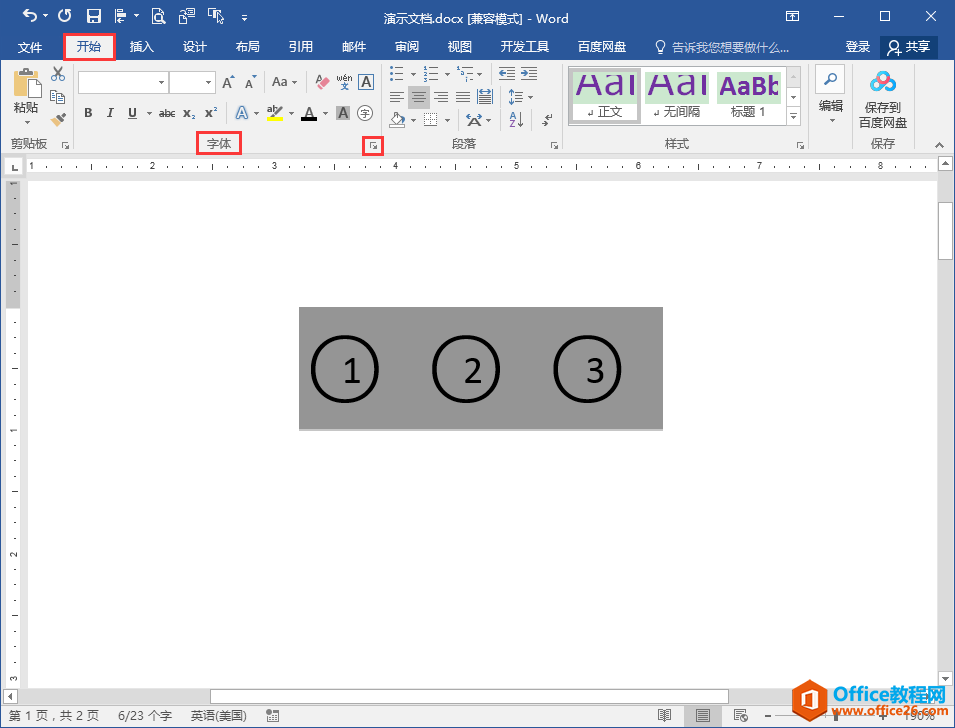955x728 pixels.
Task: Open the 文件 menu
Action: tap(30, 47)
